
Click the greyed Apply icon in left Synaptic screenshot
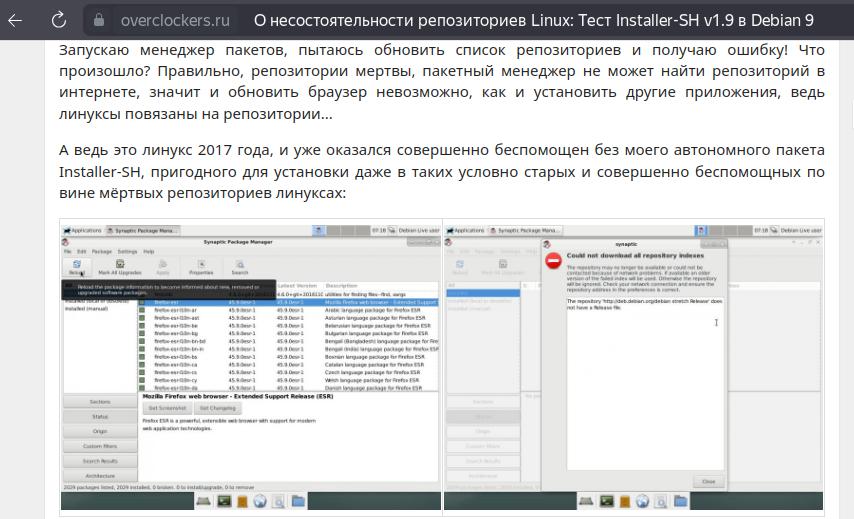[163, 267]
